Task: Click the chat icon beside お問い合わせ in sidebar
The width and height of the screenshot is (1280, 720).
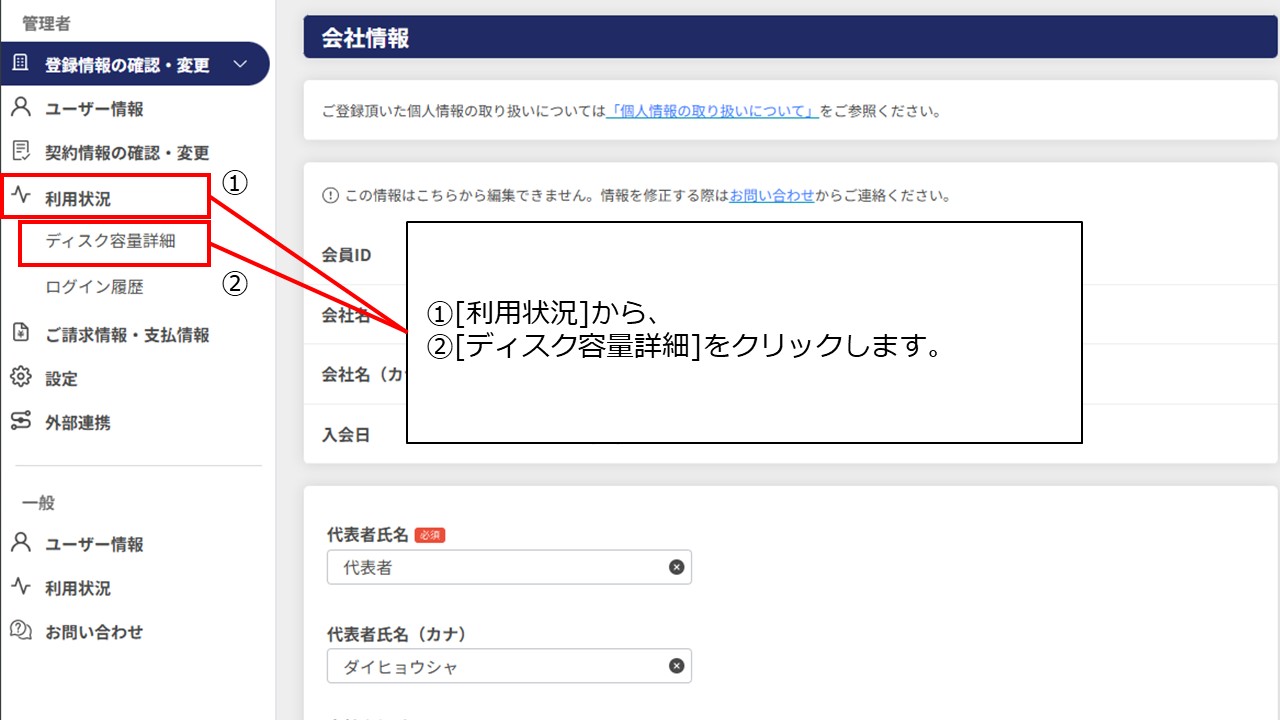Action: click(x=21, y=631)
